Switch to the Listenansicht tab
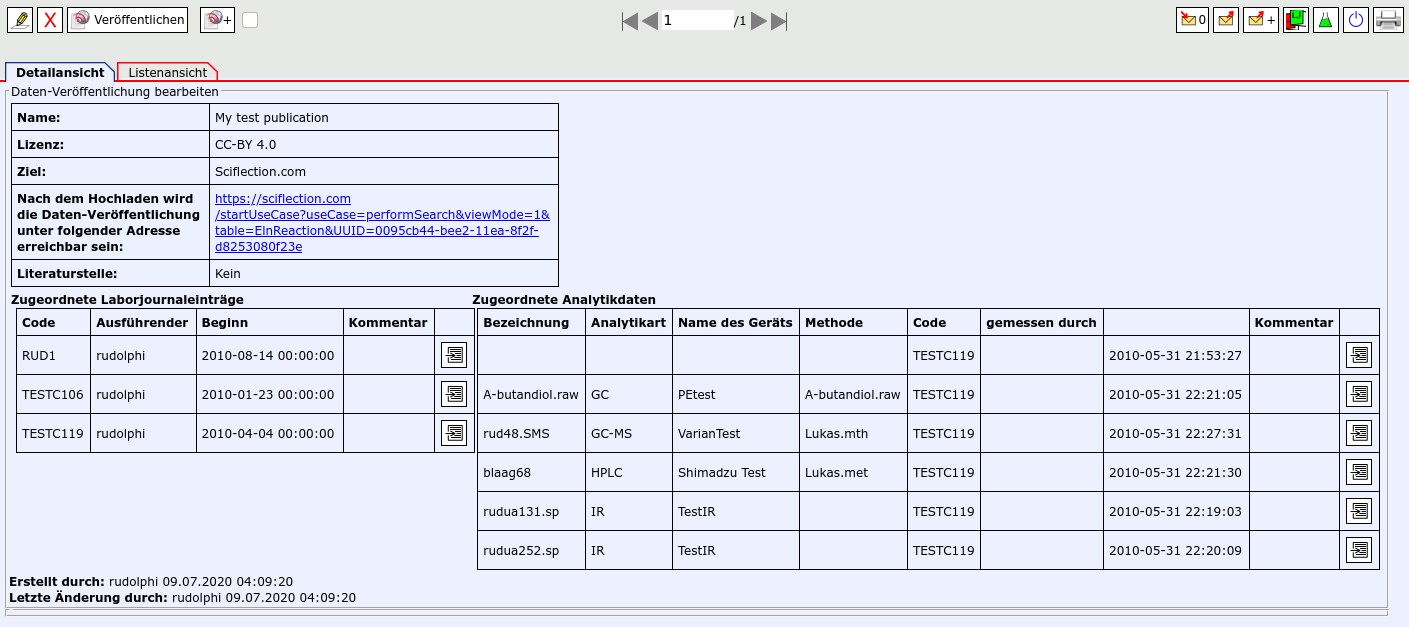The image size is (1409, 627). pyautogui.click(x=167, y=72)
